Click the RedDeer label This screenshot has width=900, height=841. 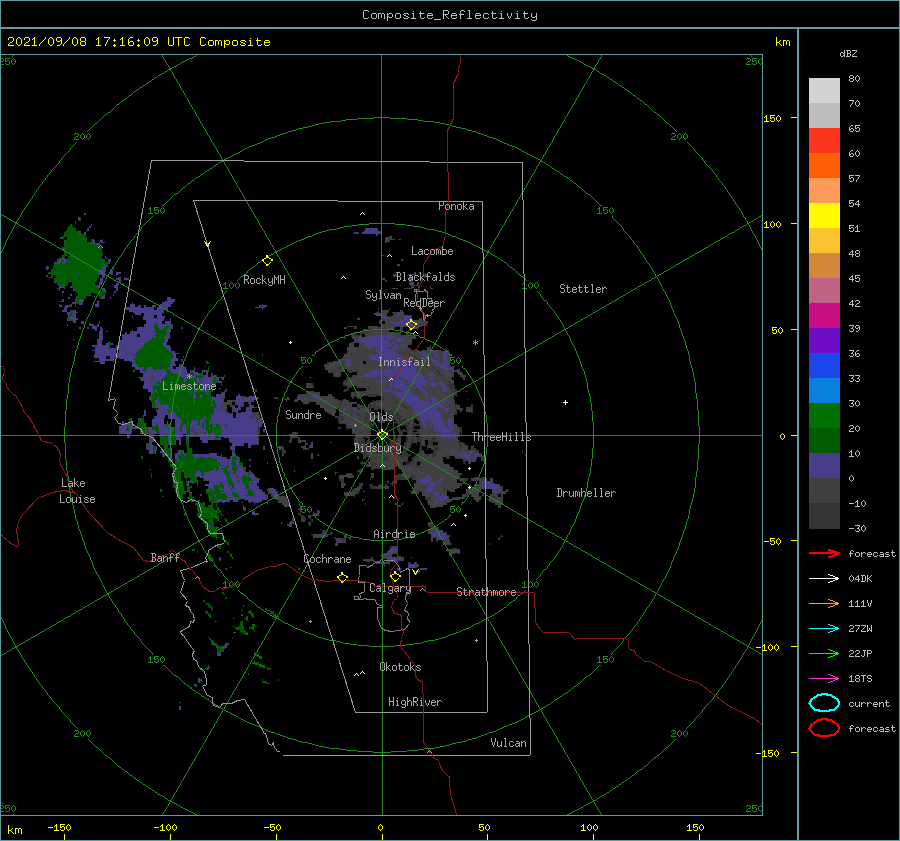[424, 303]
